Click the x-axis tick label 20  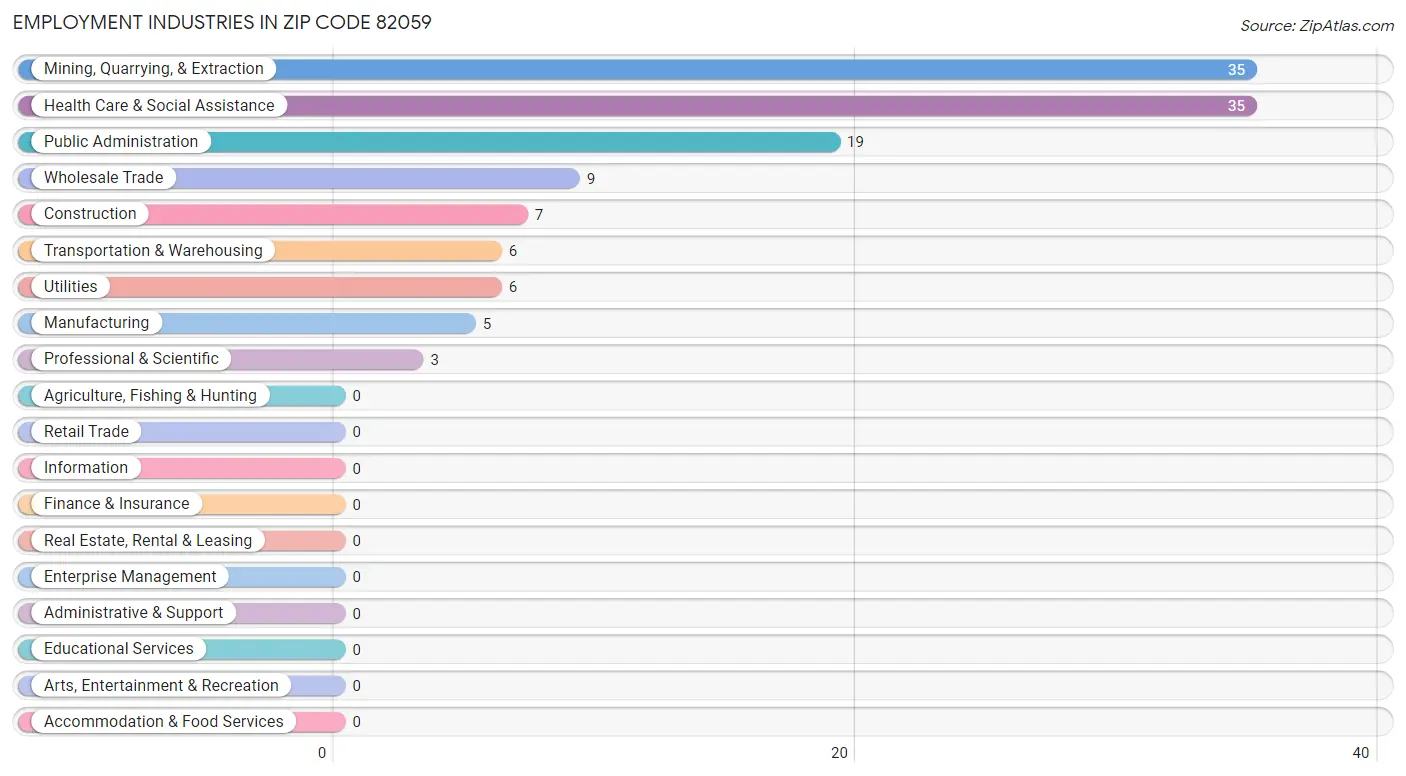(x=840, y=753)
